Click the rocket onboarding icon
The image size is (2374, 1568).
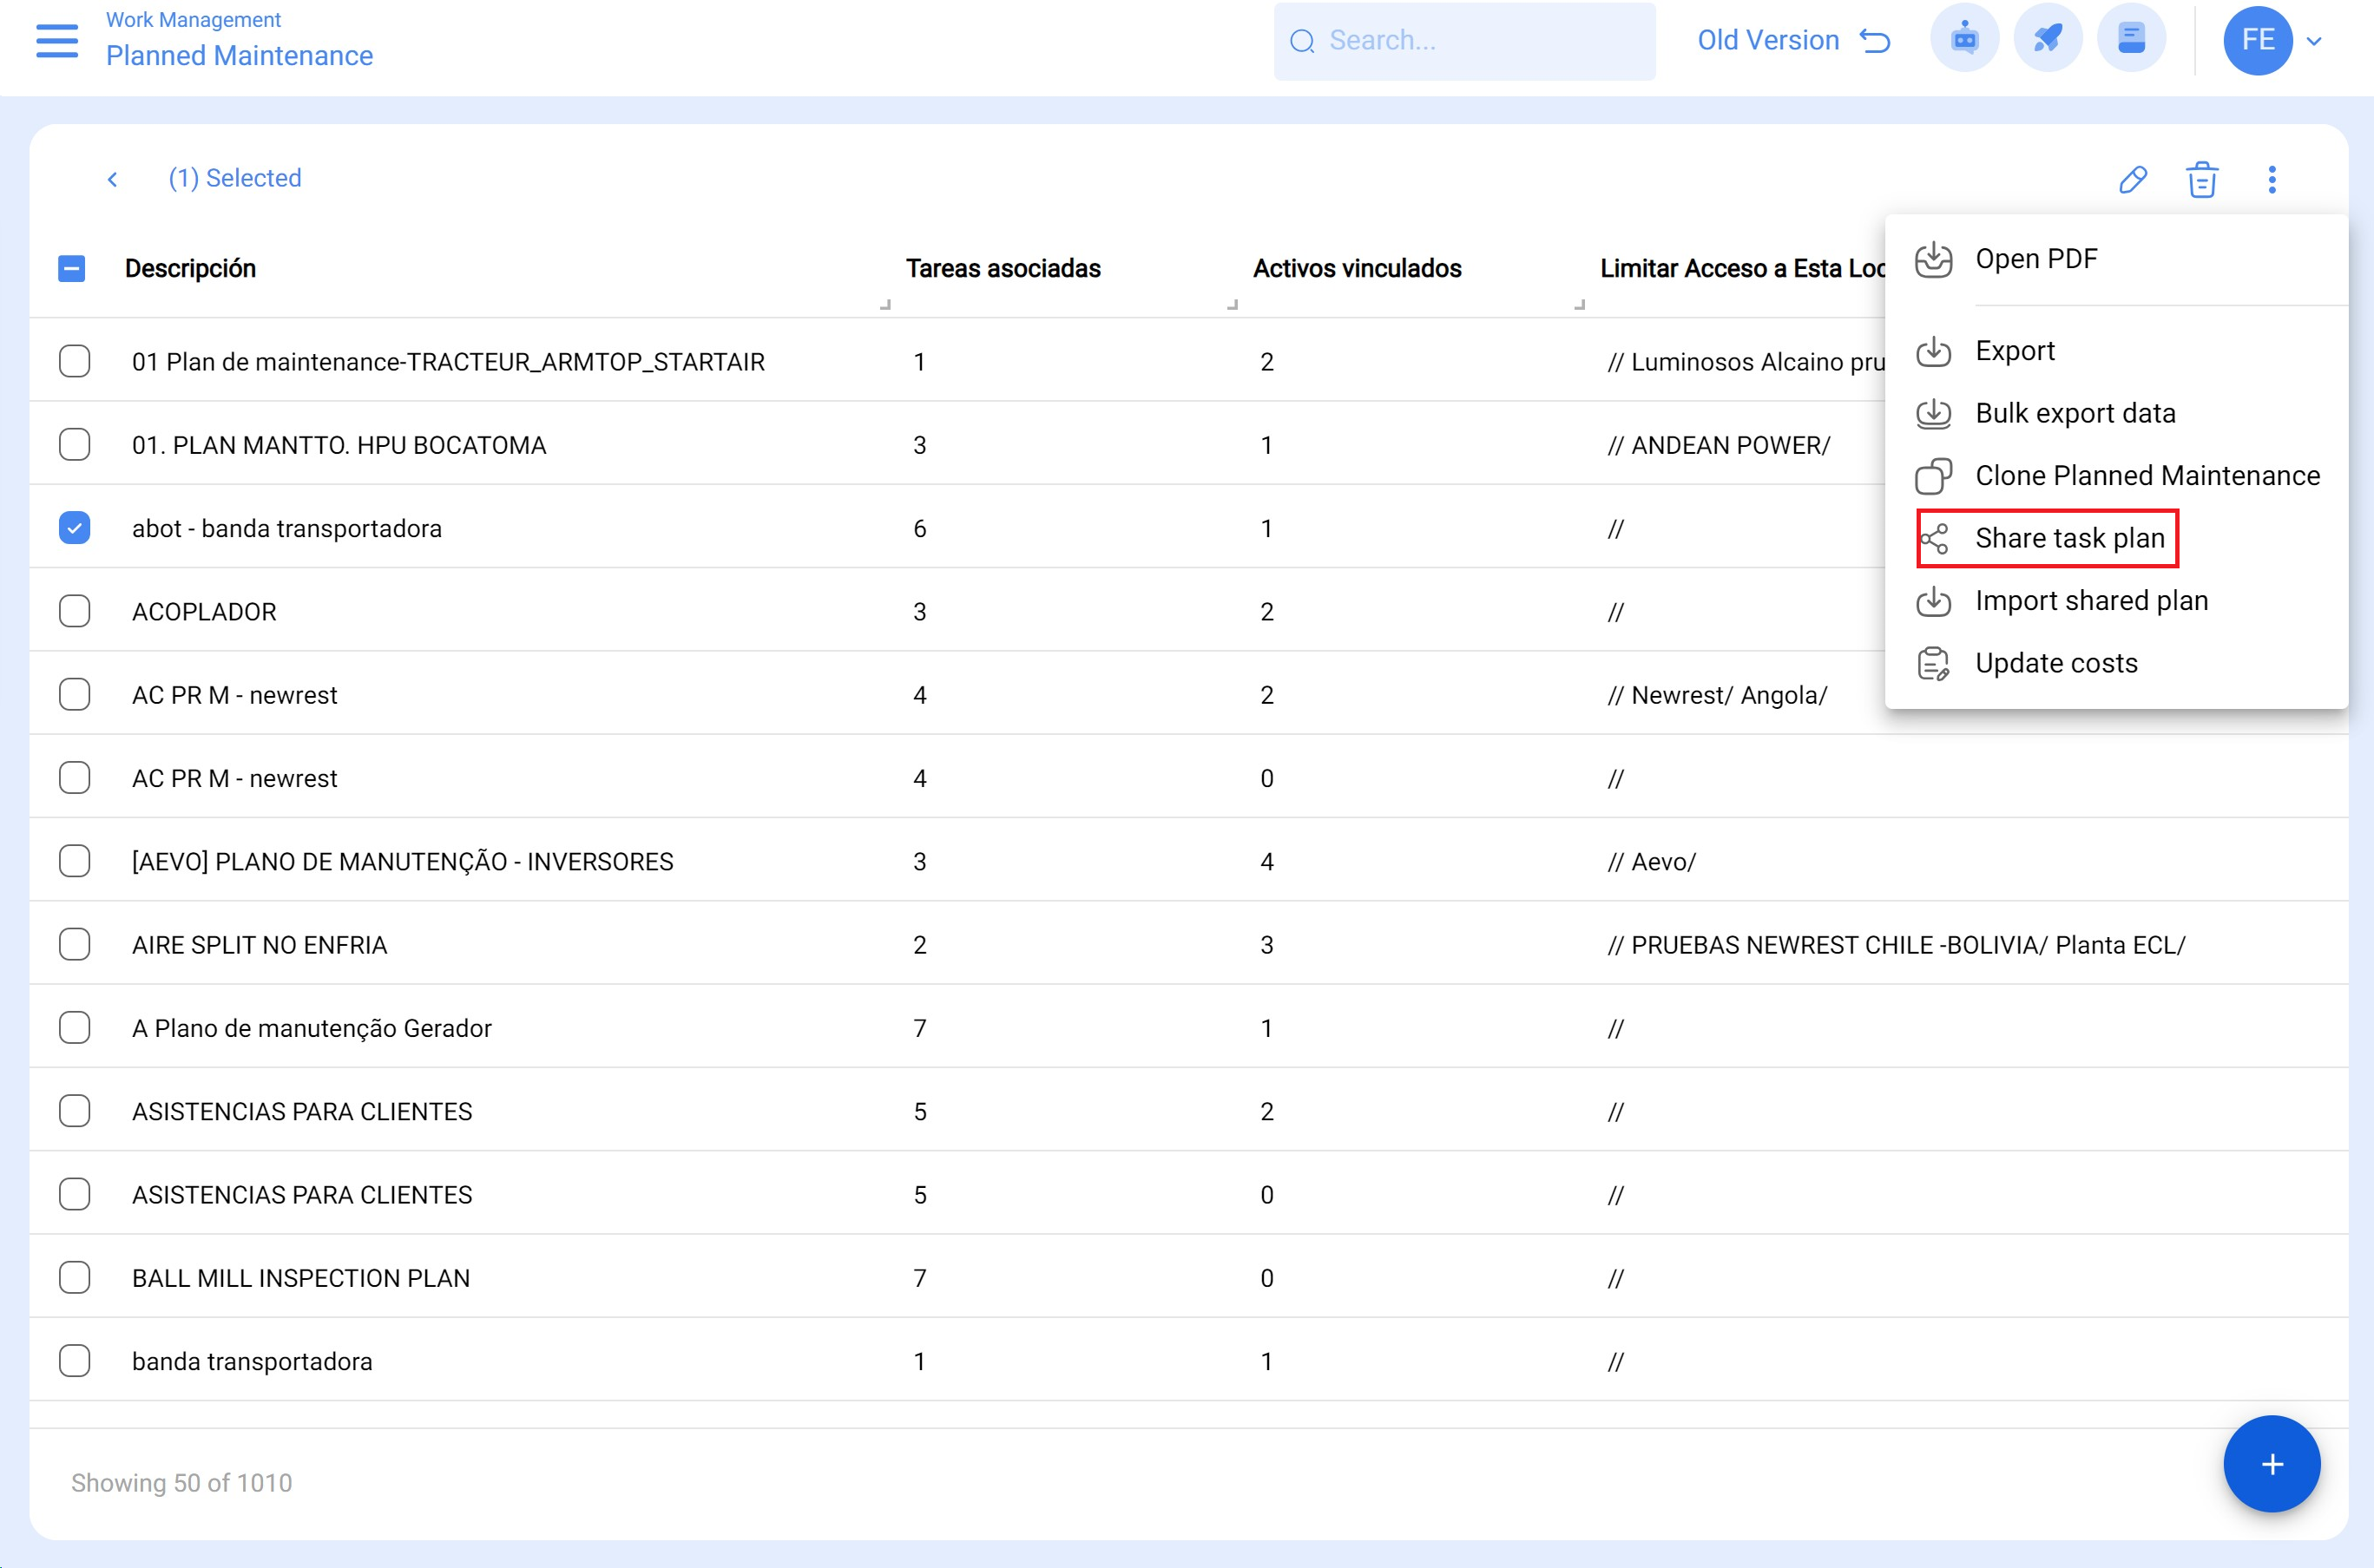point(2048,39)
